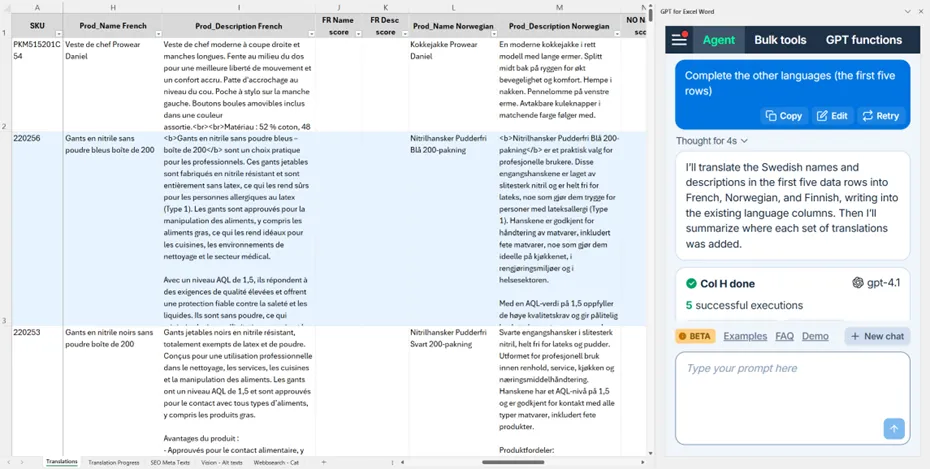
Task: Open the Prod_Name French filter dropdown
Action: (x=155, y=33)
